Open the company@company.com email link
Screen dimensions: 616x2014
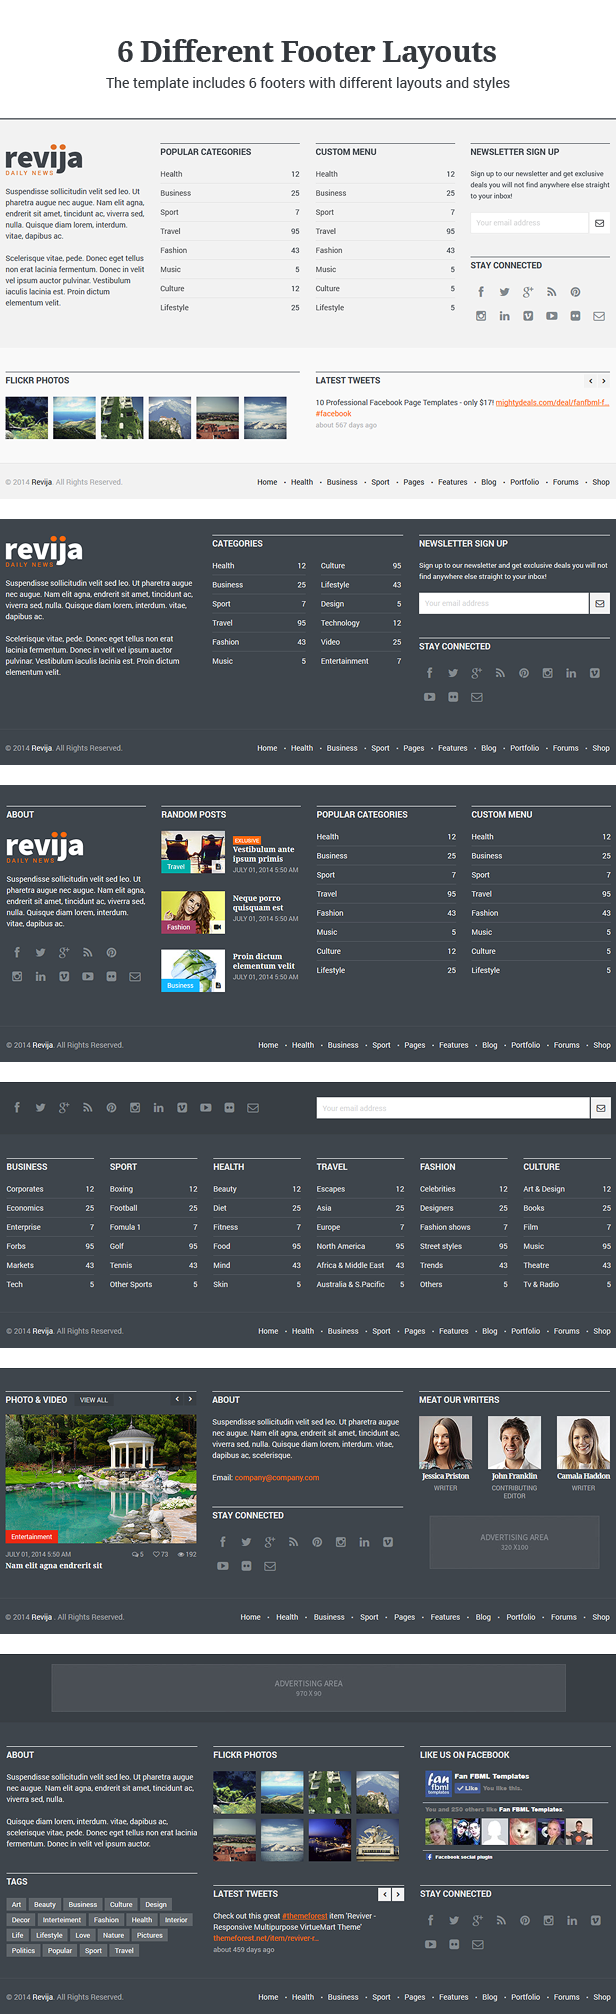[277, 1477]
